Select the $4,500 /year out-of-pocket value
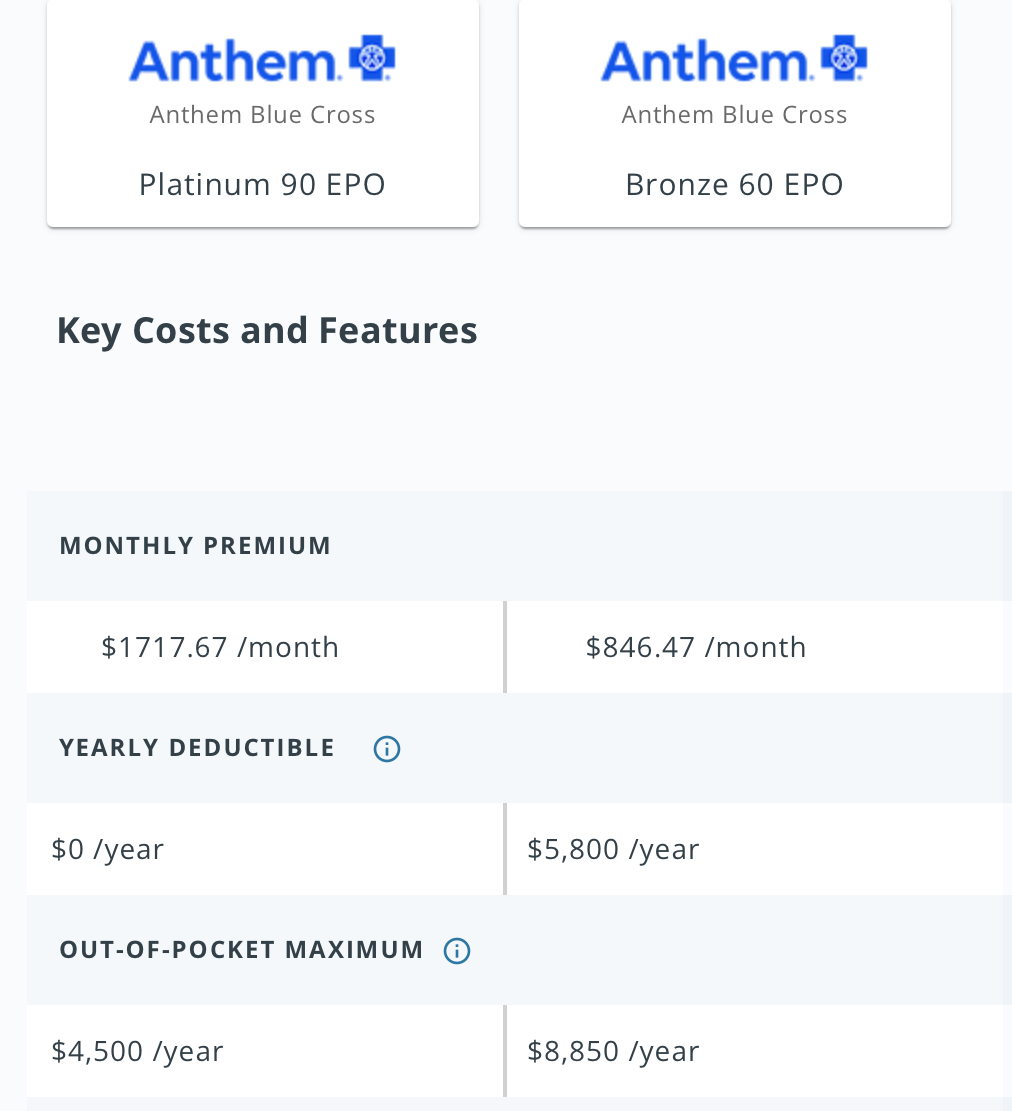Viewport: 1012px width, 1111px height. [137, 1051]
